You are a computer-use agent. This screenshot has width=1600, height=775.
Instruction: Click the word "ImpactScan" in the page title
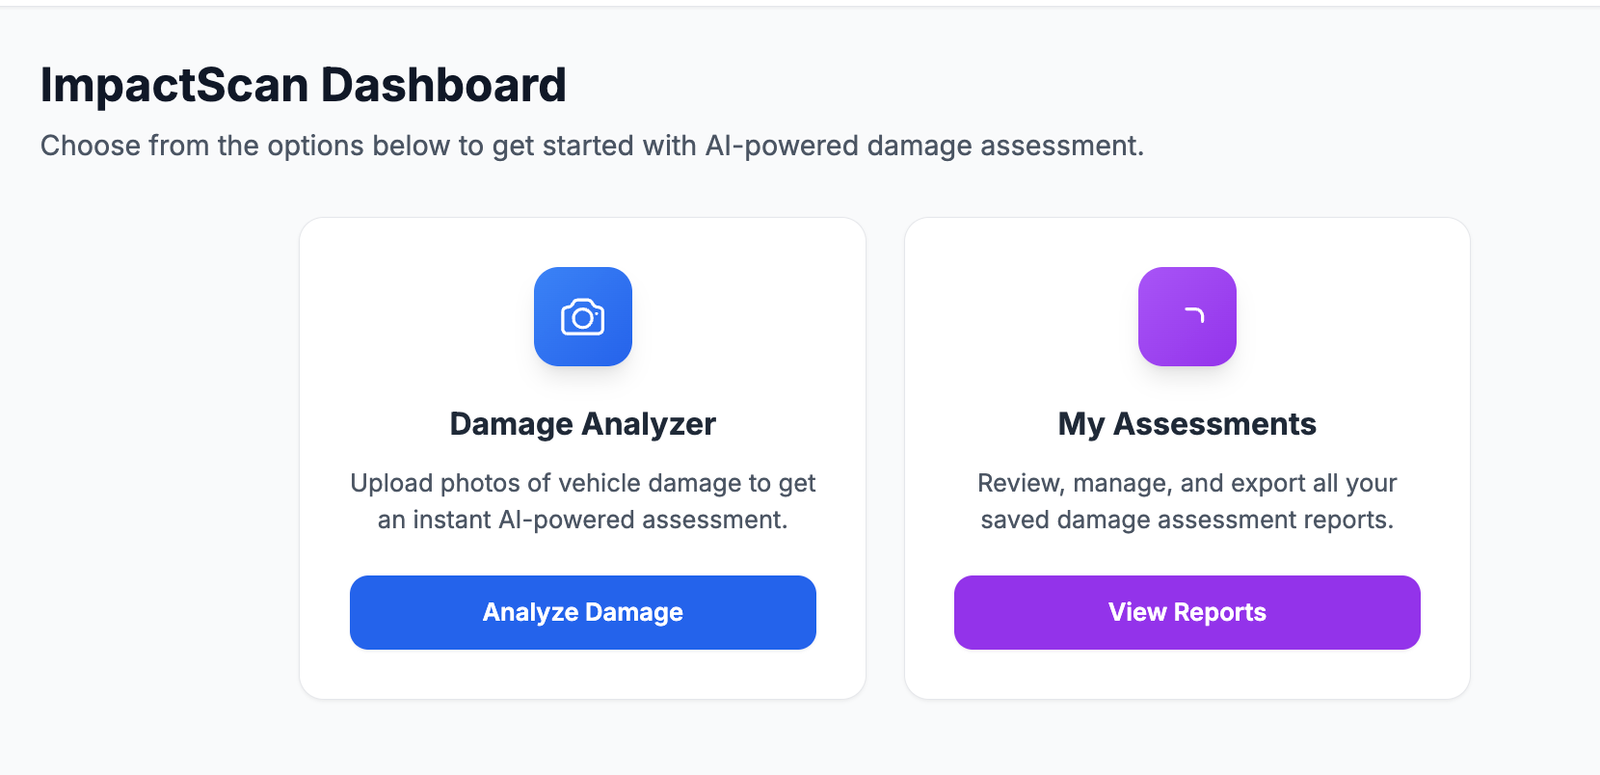174,85
